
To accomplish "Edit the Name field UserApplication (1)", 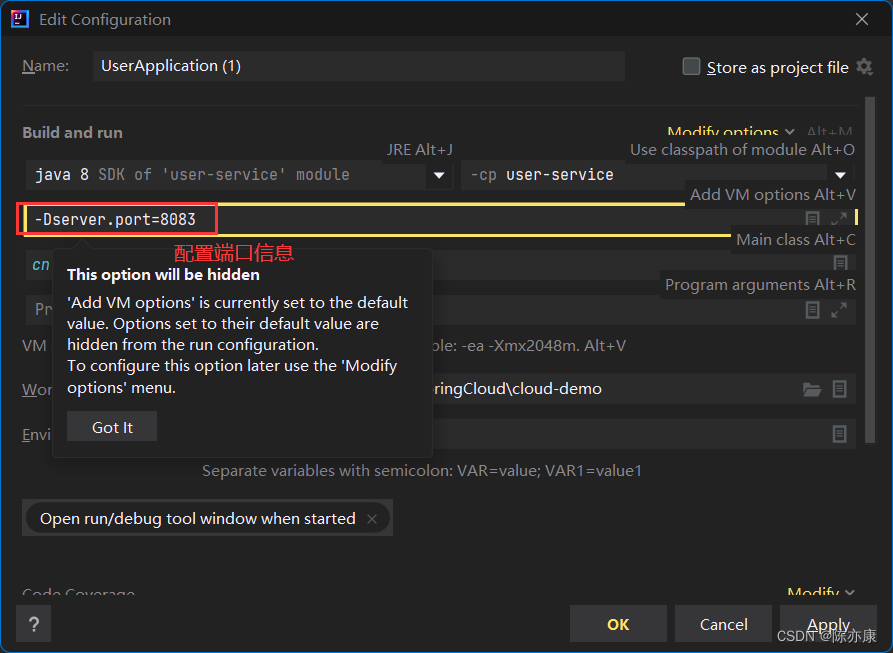I will tap(359, 66).
